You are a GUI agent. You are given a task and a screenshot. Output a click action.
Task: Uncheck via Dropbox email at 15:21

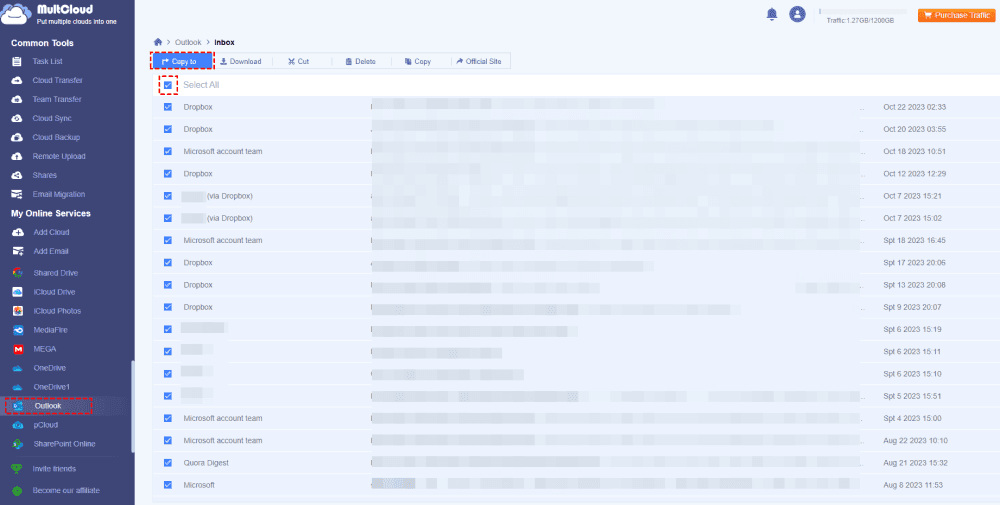point(168,196)
